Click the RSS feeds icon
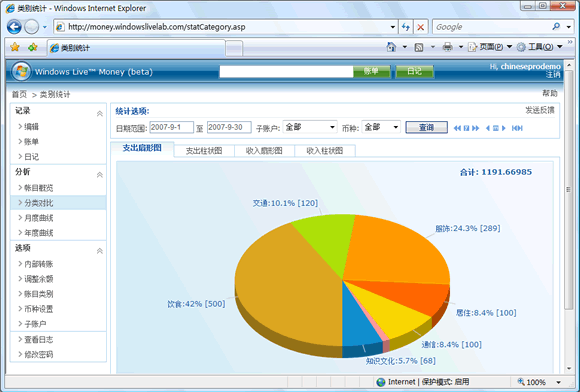Image resolution: width=580 pixels, height=392 pixels. click(x=419, y=47)
